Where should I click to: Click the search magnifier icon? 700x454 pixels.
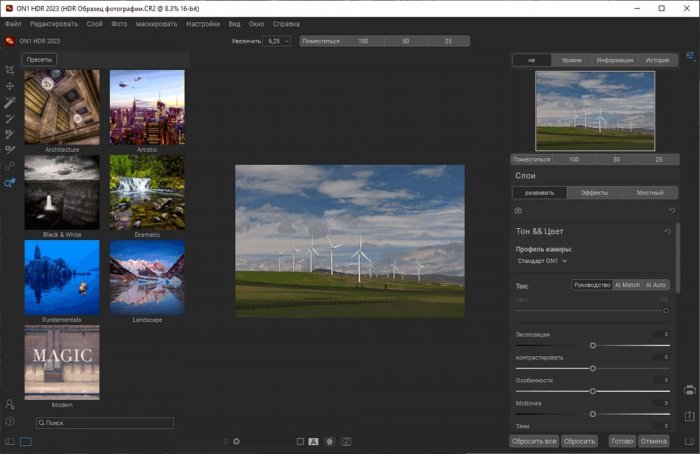42,423
